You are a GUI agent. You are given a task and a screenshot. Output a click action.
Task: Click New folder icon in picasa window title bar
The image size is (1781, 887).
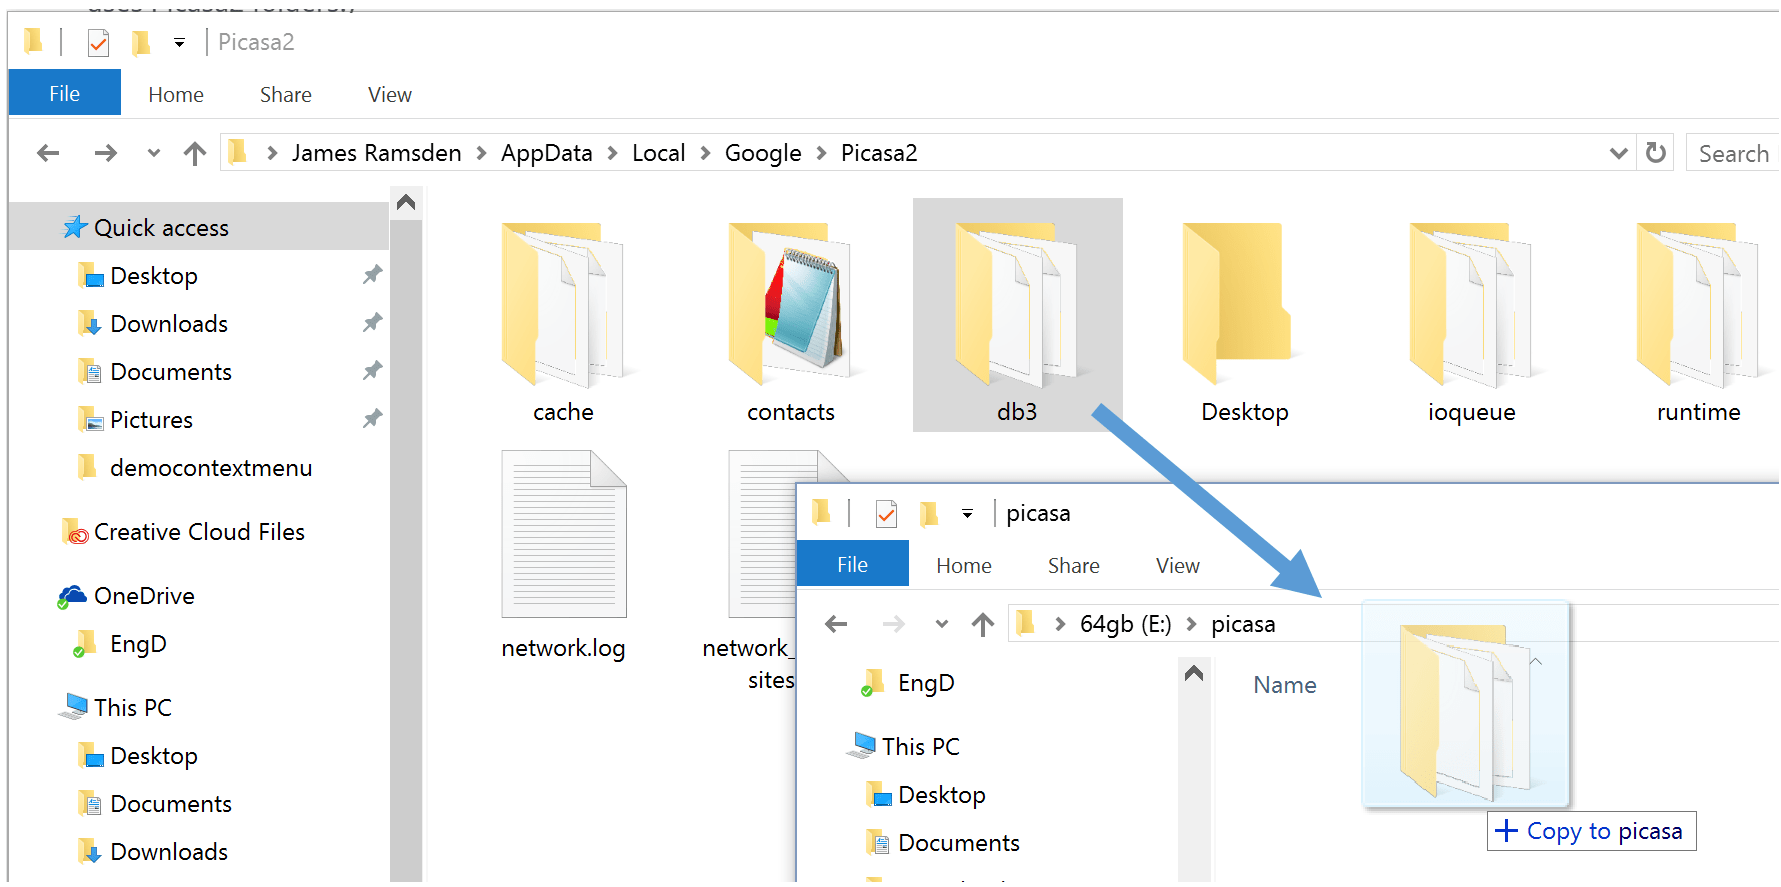929,513
